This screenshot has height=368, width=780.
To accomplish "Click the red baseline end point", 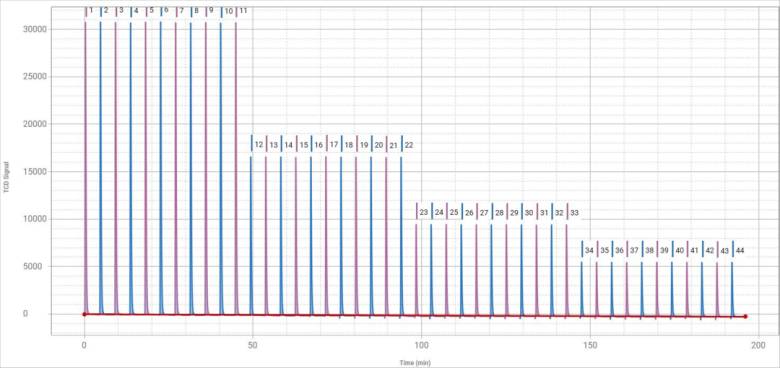I will coord(745,316).
